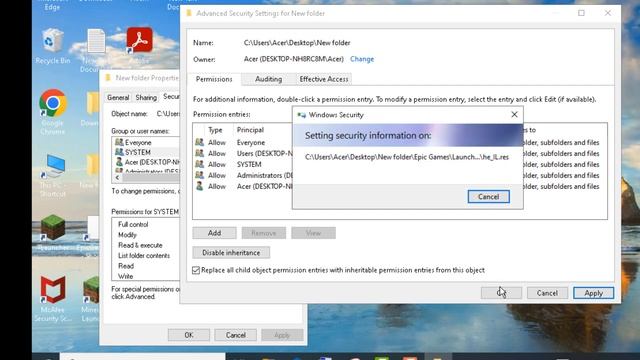
Task: Select Modify permission row in Properties
Action: coord(127,235)
